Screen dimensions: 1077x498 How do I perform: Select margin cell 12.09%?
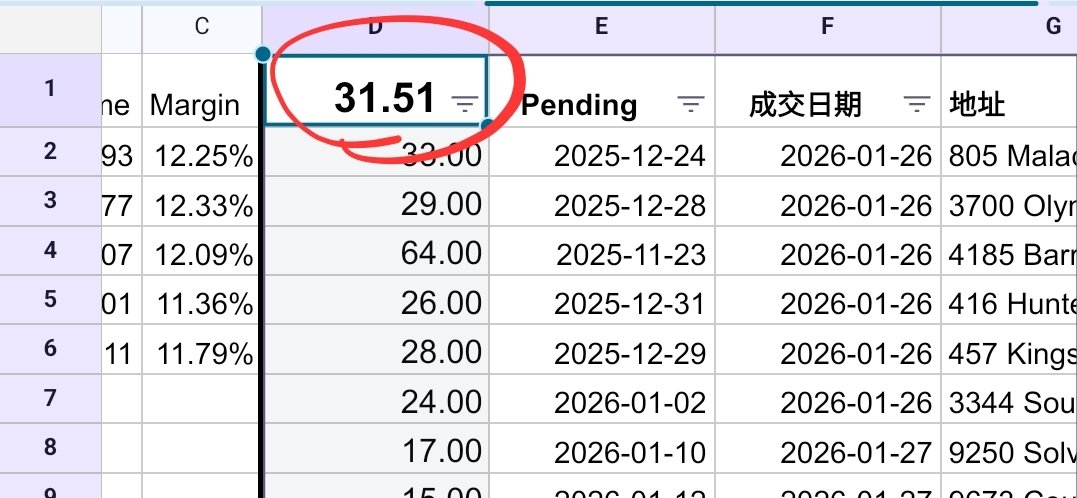coord(201,251)
